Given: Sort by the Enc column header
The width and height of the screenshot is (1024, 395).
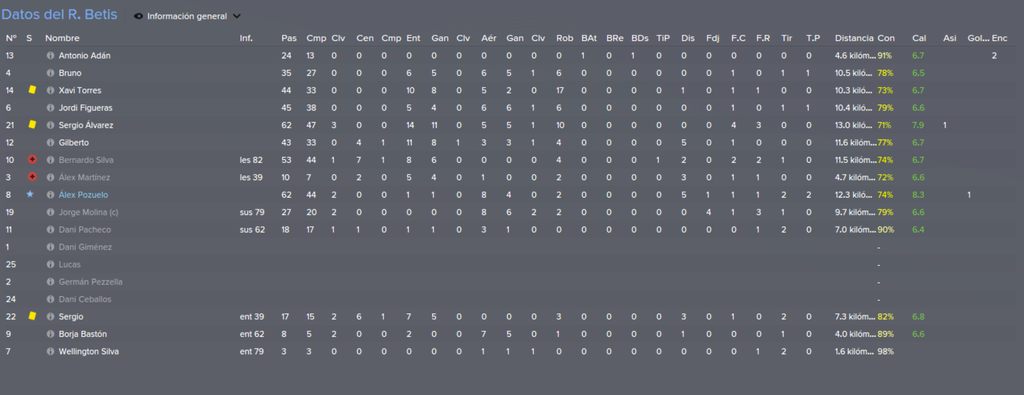Looking at the screenshot, I should (999, 39).
